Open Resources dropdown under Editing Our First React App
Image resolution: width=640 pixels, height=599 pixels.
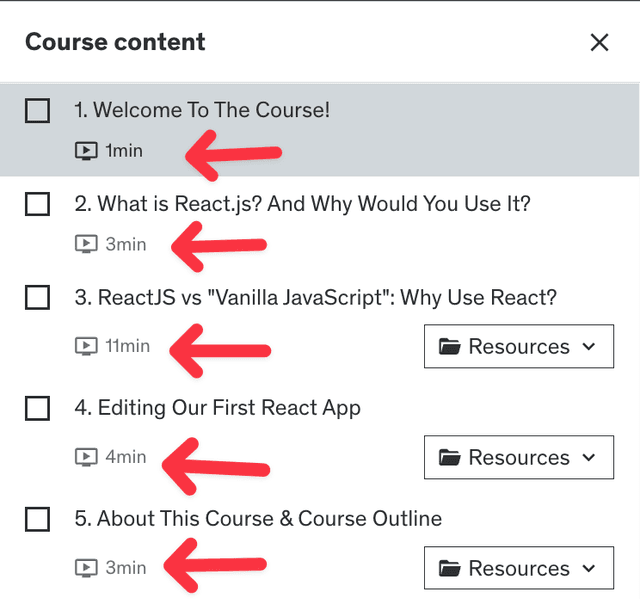tap(518, 458)
